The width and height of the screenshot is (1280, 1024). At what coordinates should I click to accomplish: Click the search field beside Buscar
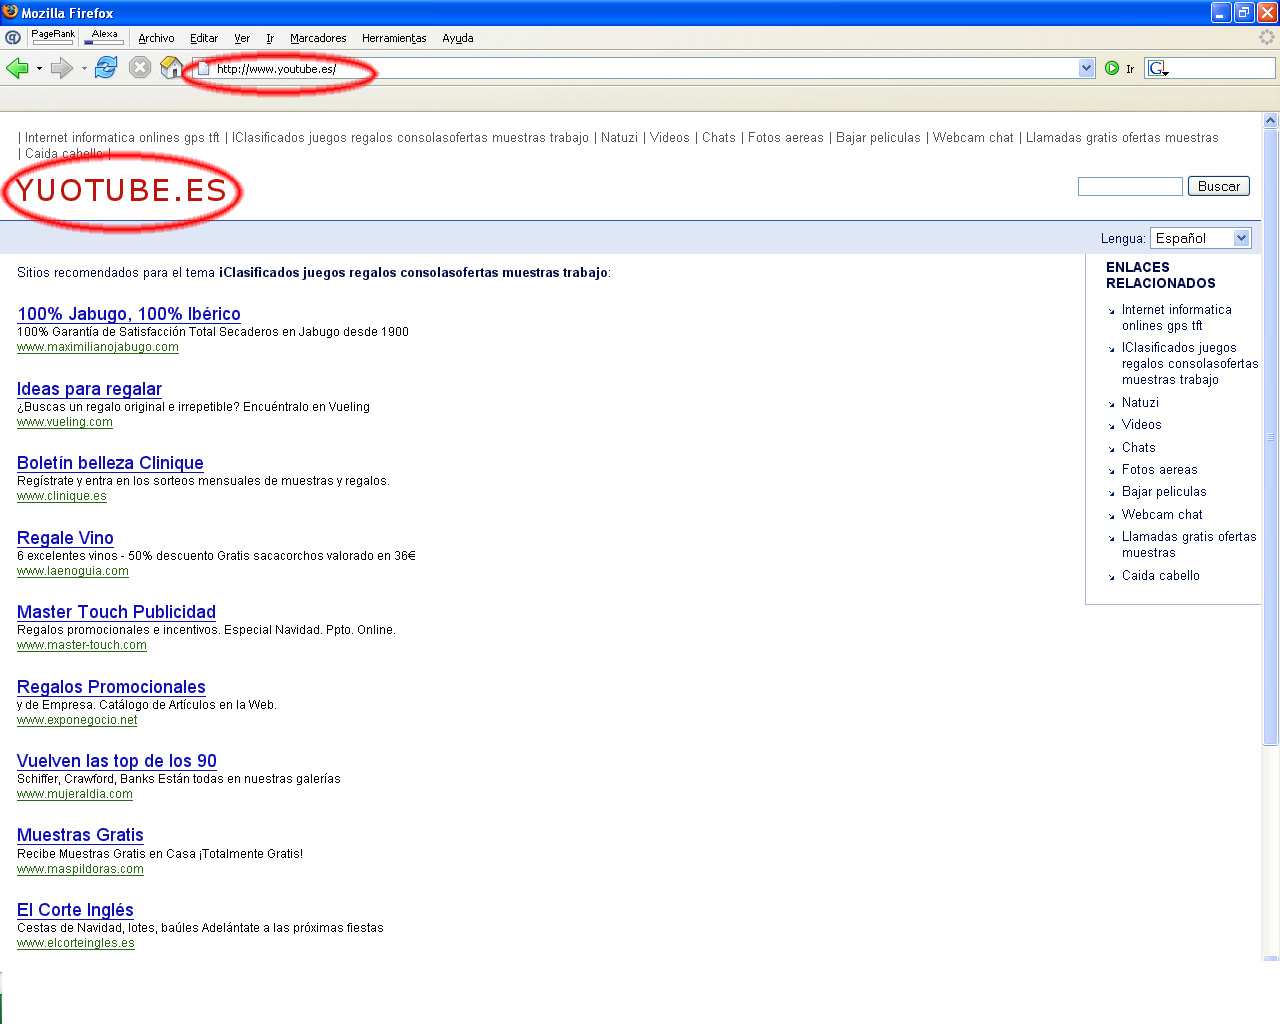click(1129, 187)
